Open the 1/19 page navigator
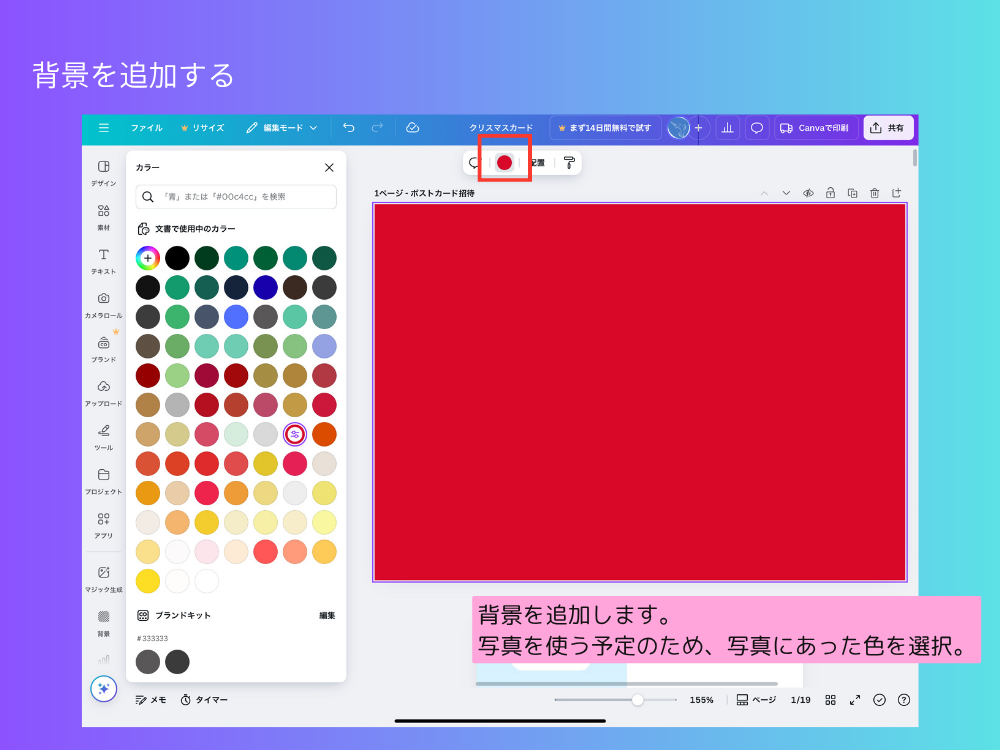 801,699
